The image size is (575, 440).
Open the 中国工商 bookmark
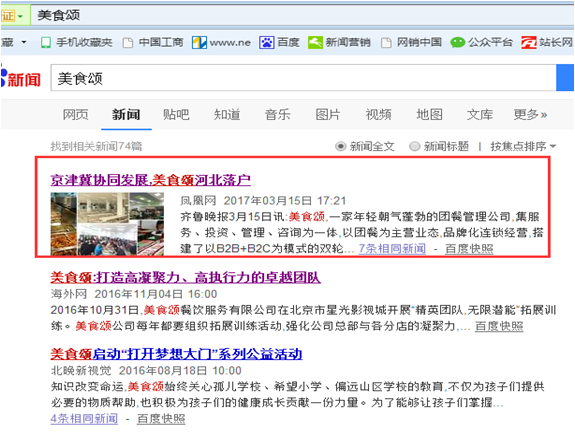153,43
